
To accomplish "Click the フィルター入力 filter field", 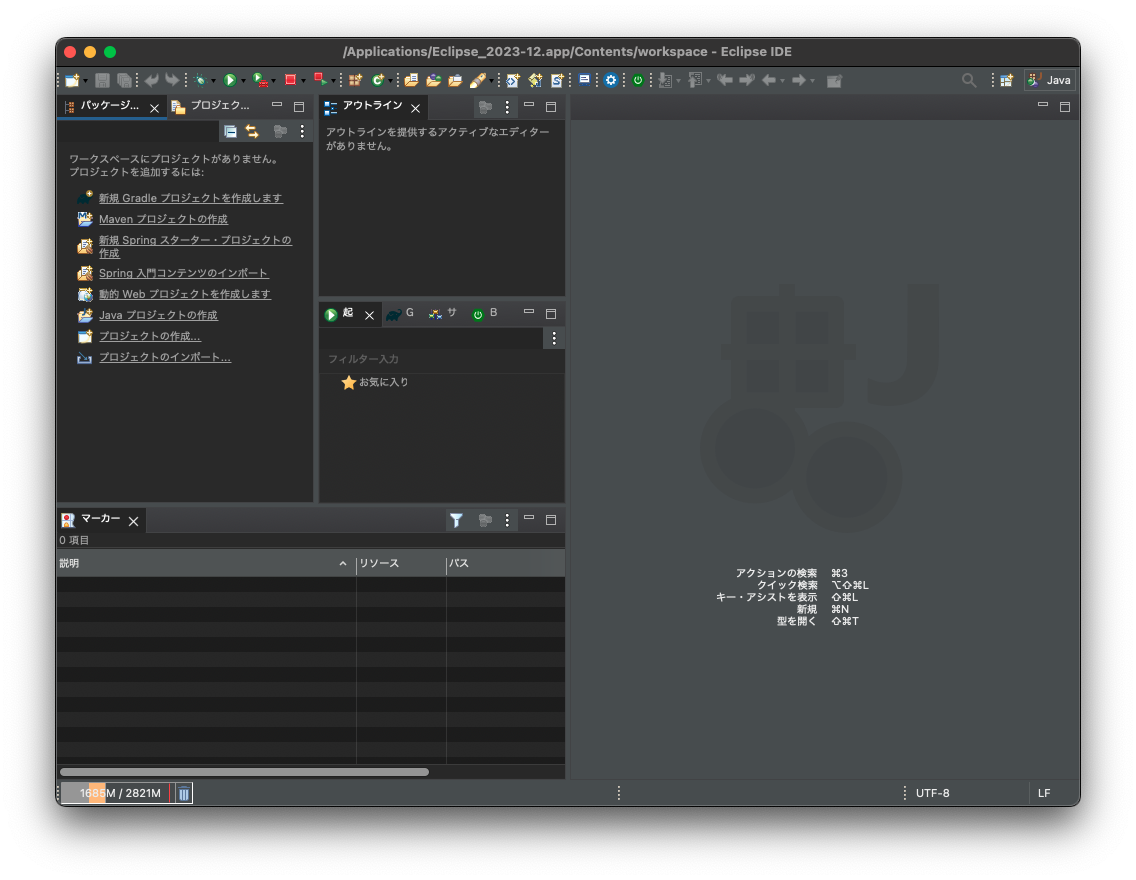I will 441,359.
